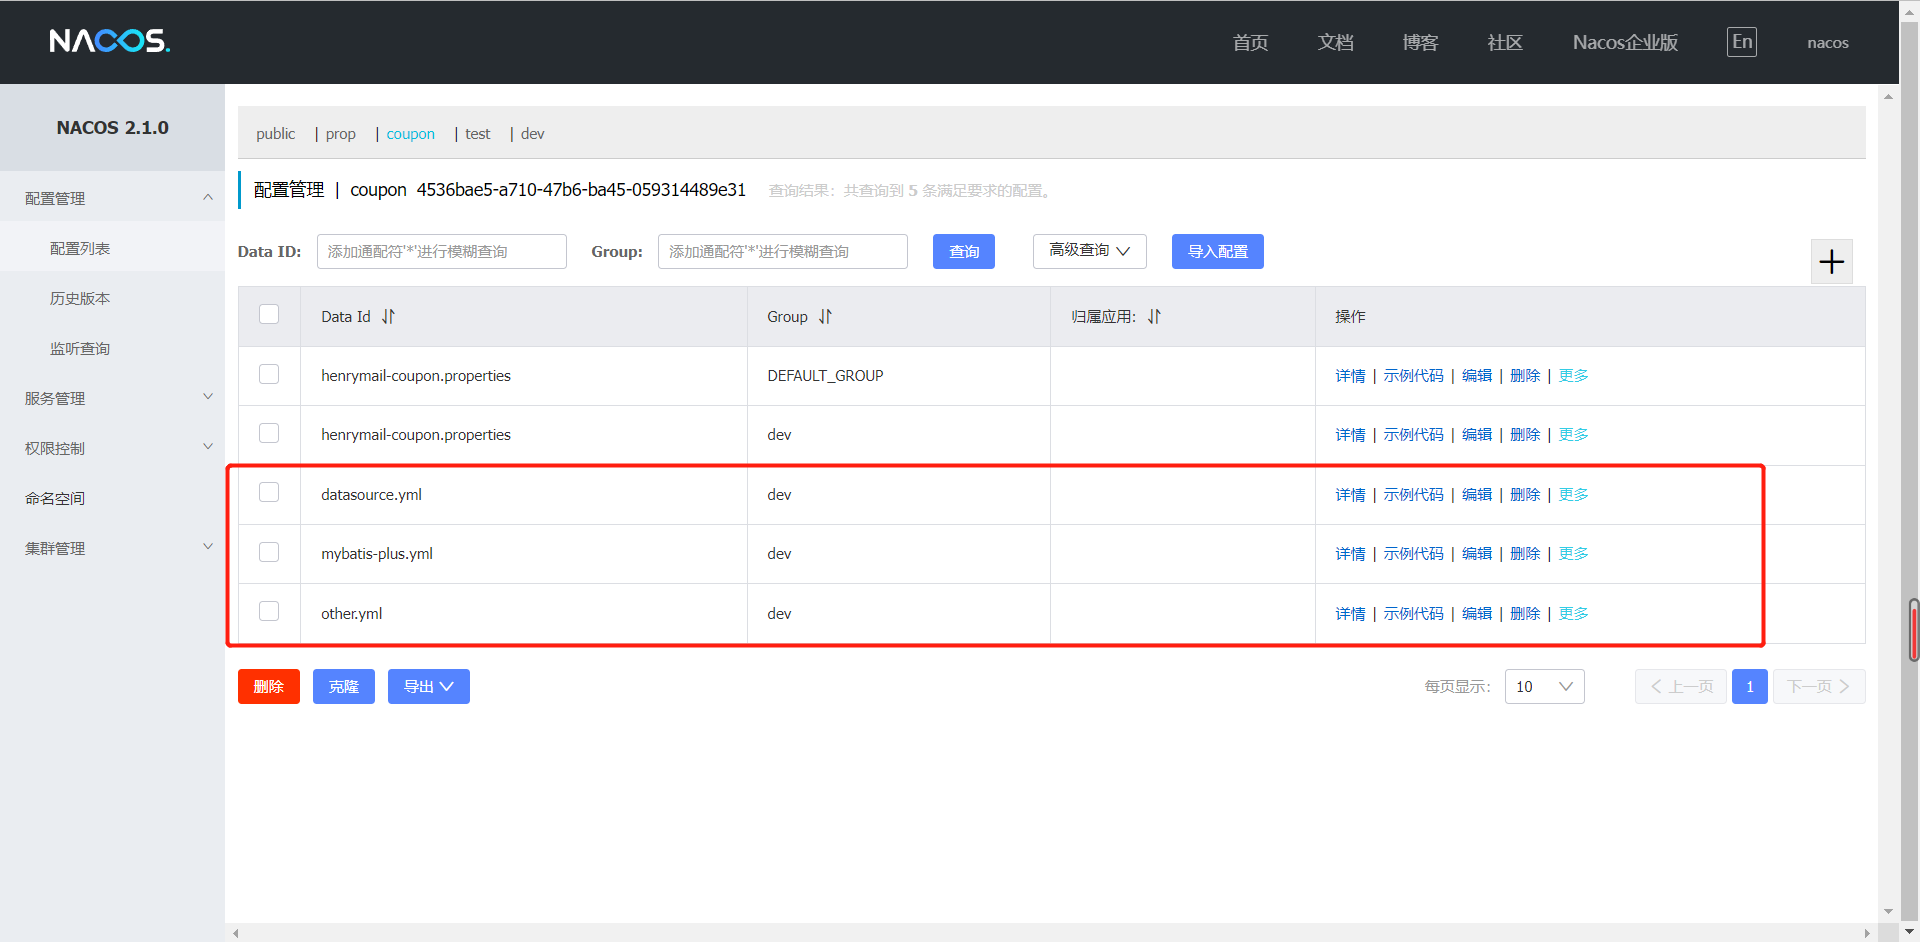Open the 导出 export dropdown button

pos(428,687)
